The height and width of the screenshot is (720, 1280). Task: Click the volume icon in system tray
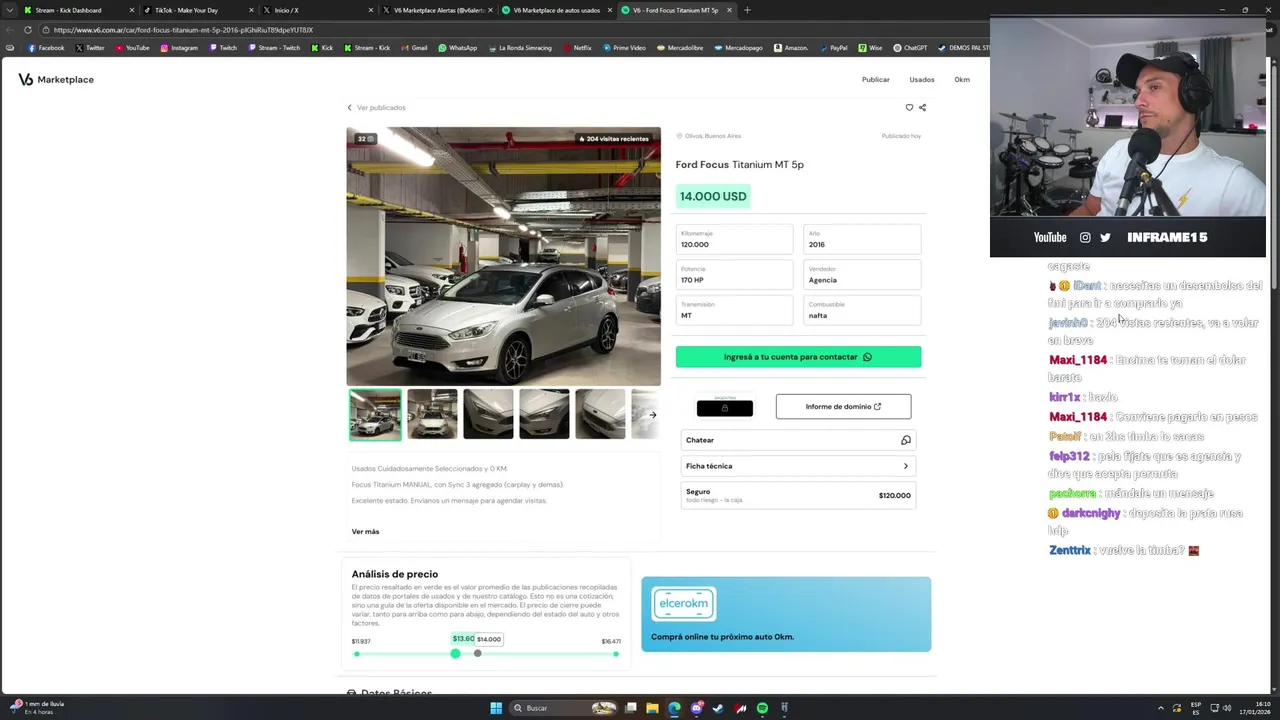coord(1227,708)
